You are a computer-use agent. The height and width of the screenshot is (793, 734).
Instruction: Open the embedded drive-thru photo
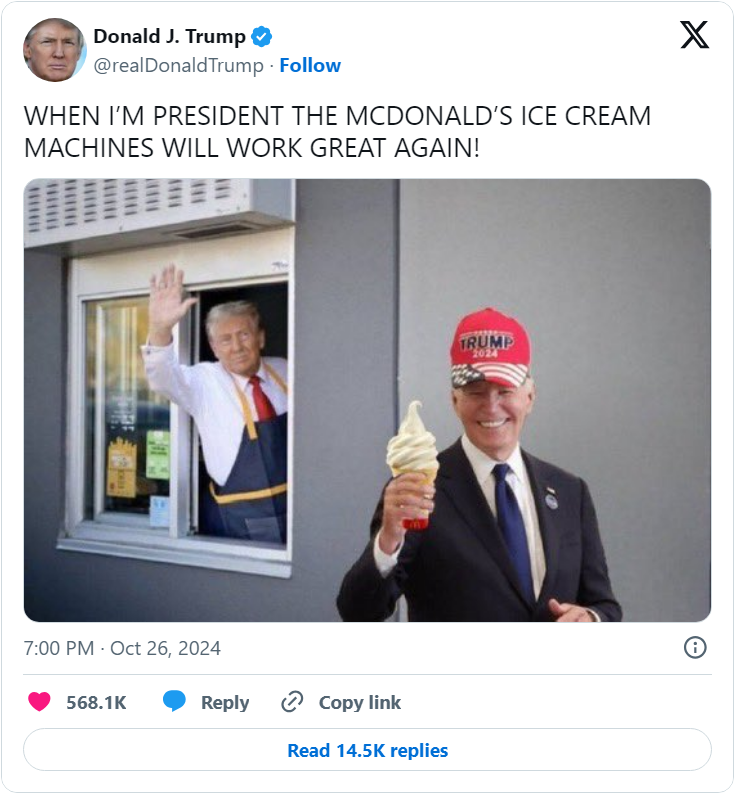pos(367,400)
